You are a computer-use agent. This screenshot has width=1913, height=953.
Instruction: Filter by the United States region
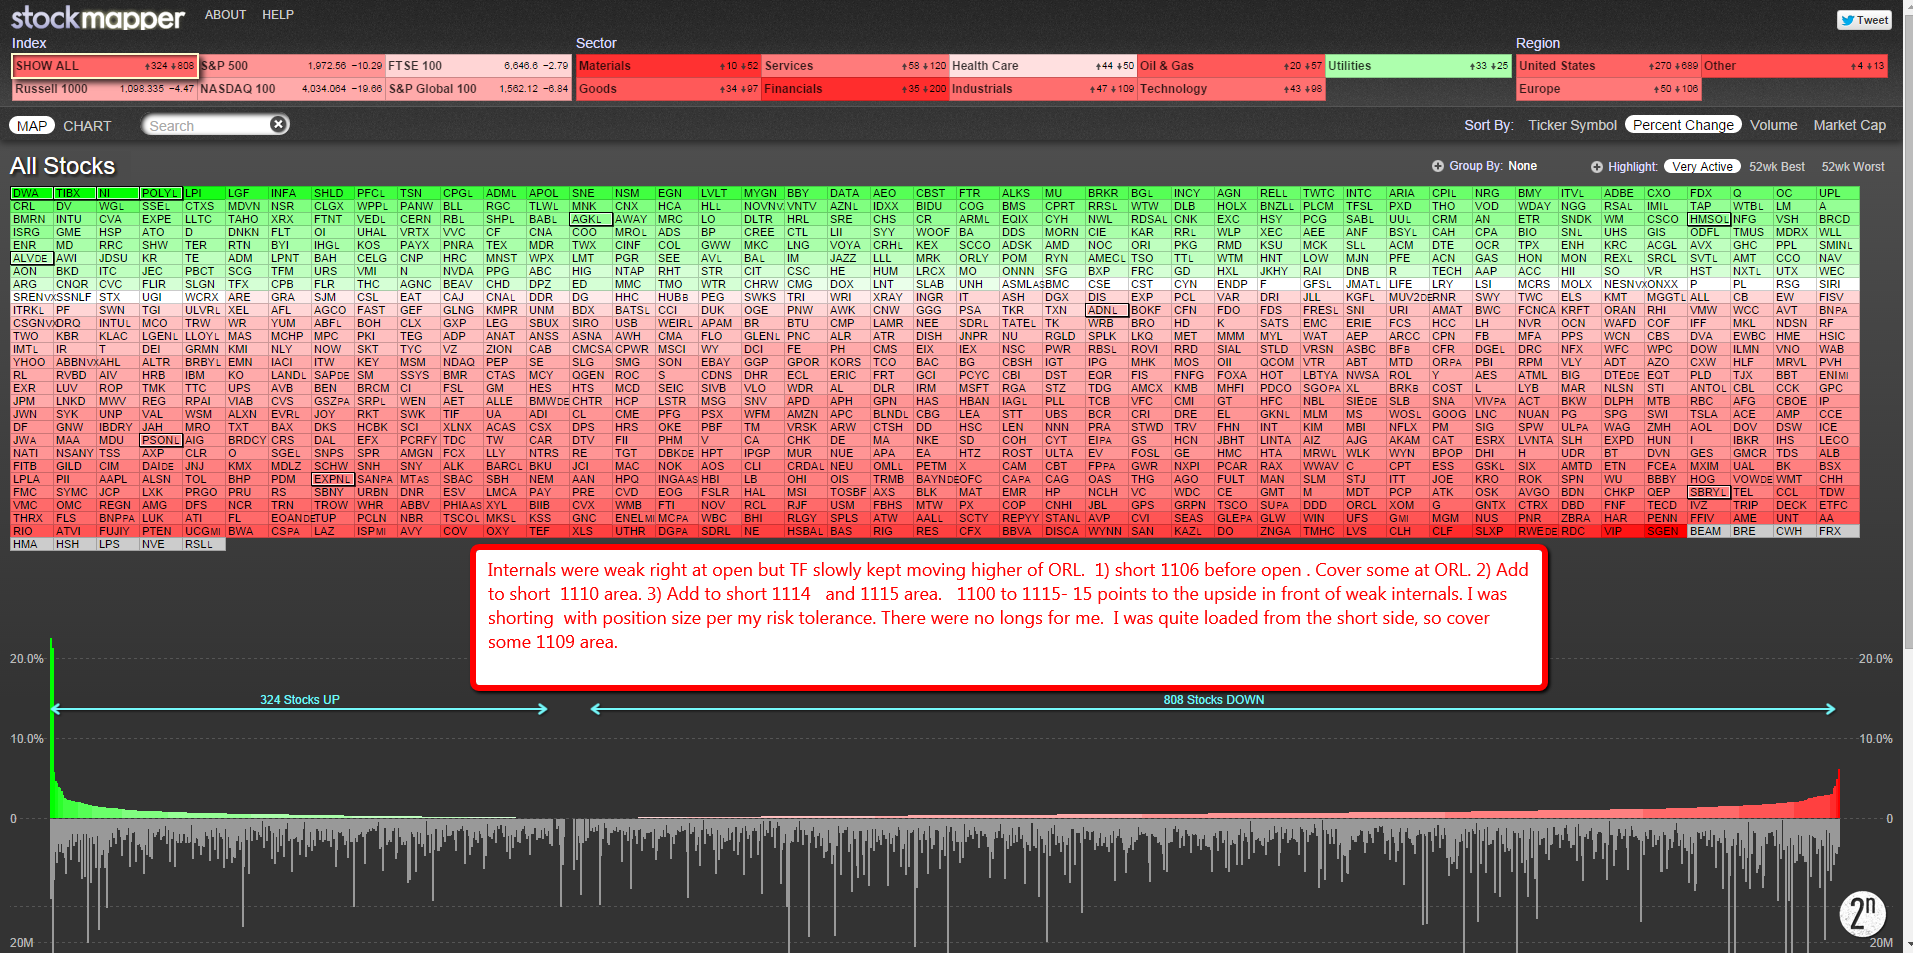[x=1608, y=66]
